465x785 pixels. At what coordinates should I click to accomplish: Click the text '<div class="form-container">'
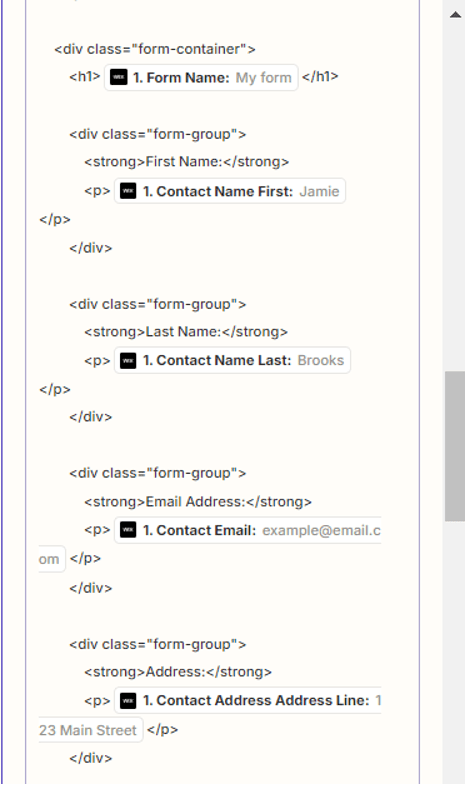(x=155, y=49)
